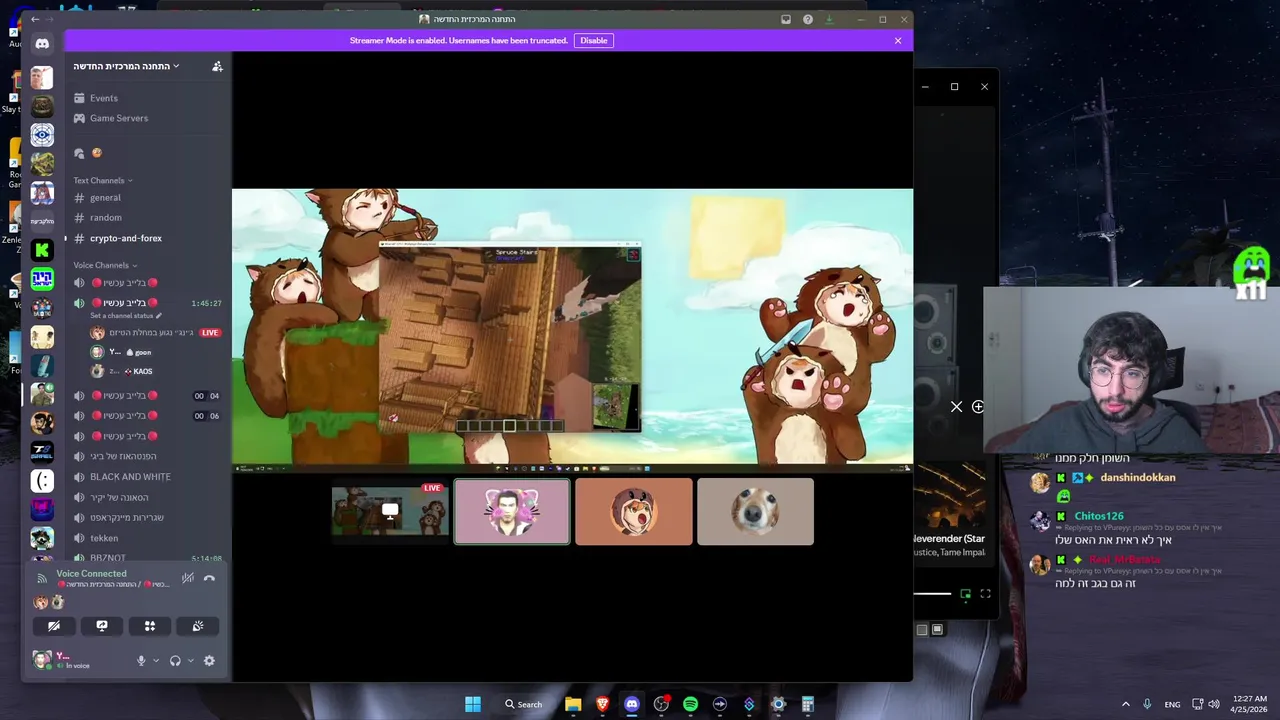Click the voice connection signal icon
The width and height of the screenshot is (1280, 720).
[42, 578]
